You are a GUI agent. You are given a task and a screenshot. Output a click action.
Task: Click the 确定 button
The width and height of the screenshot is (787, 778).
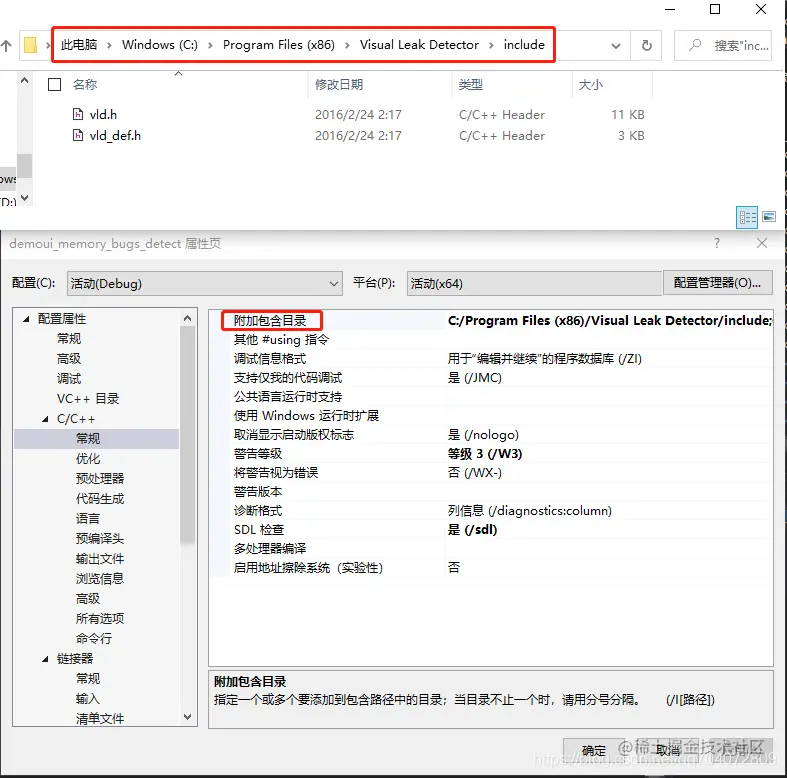594,751
